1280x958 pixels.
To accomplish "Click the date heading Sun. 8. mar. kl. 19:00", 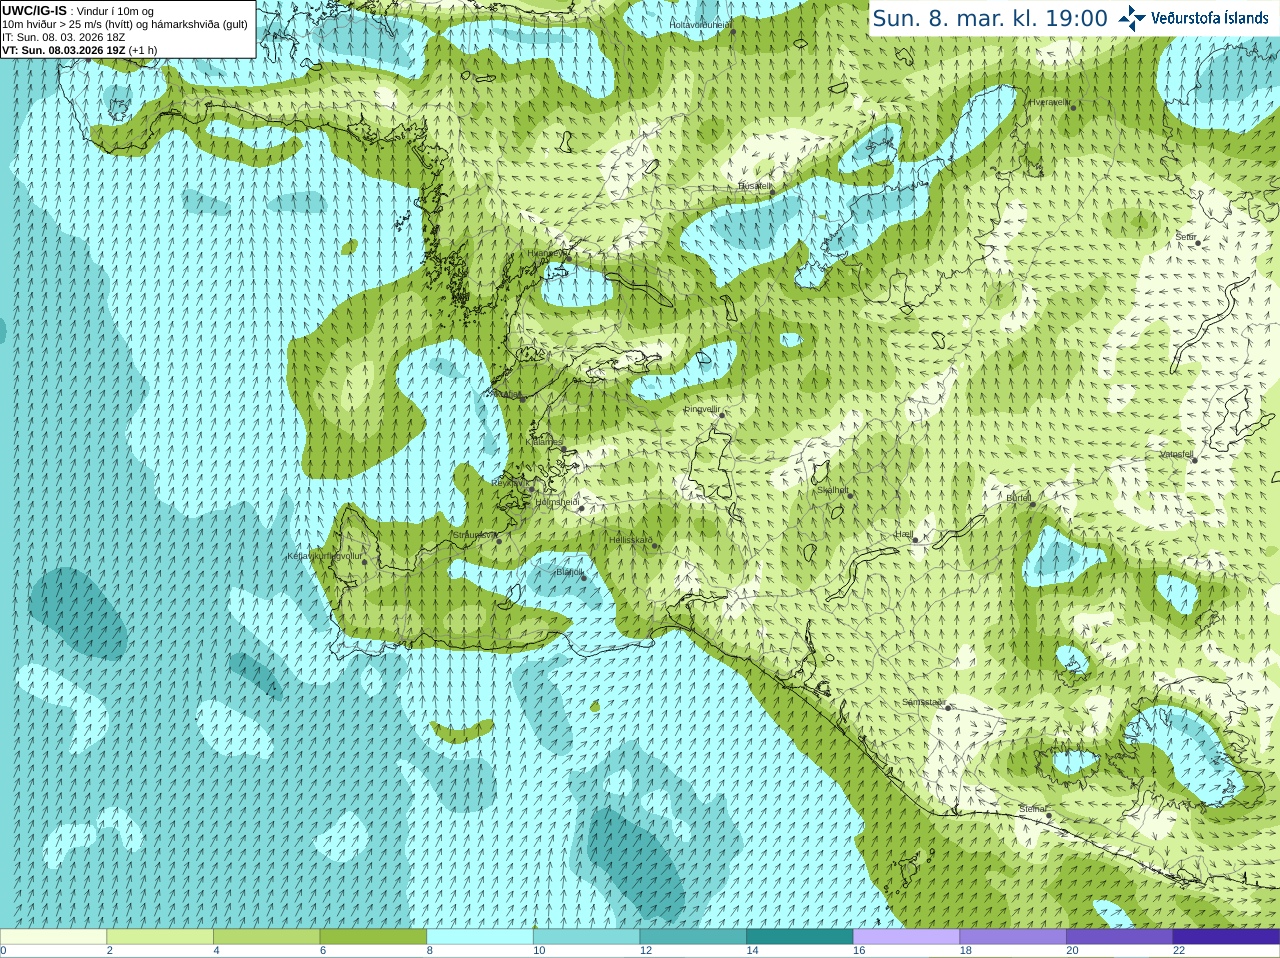I will click(990, 18).
